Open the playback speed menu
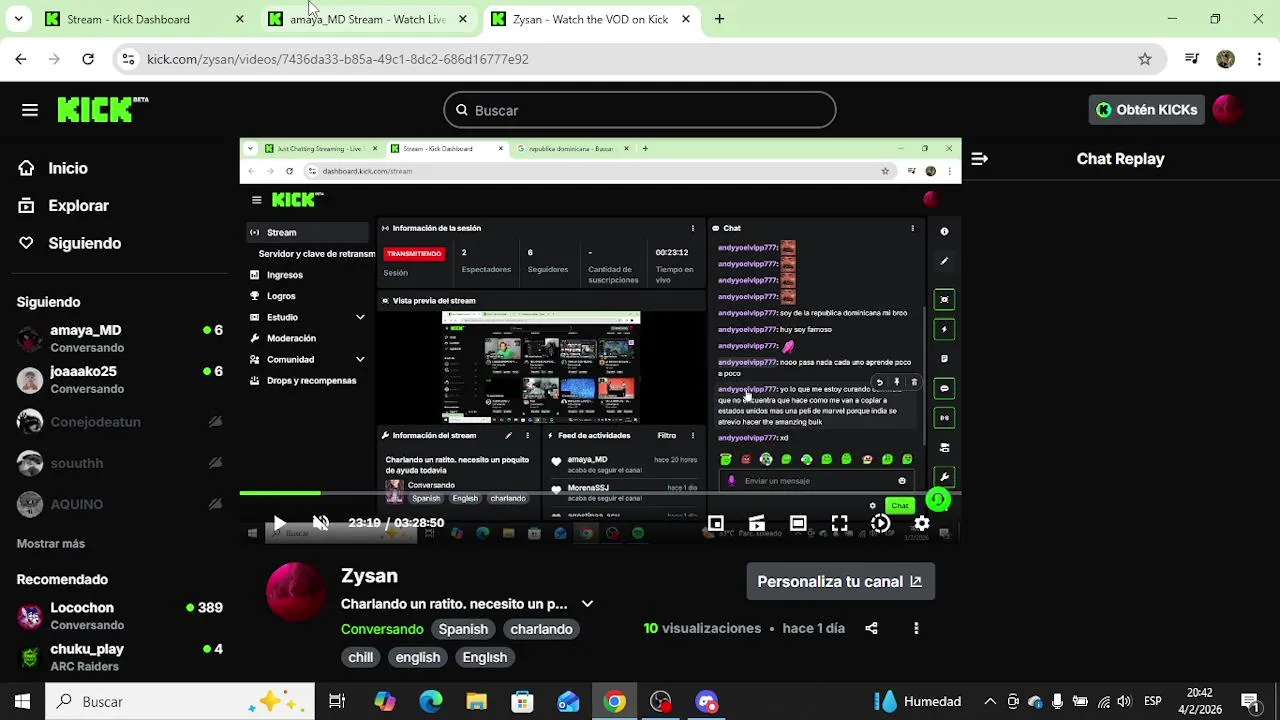The height and width of the screenshot is (720, 1280). pos(880,523)
